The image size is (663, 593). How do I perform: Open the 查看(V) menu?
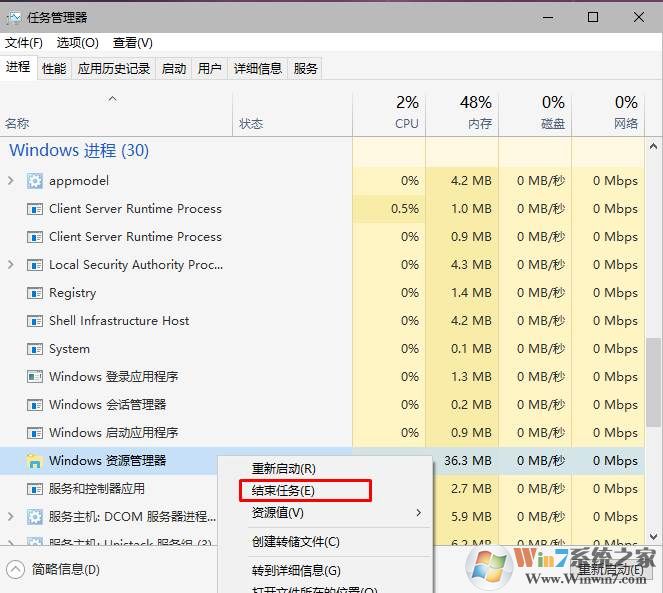click(x=132, y=43)
